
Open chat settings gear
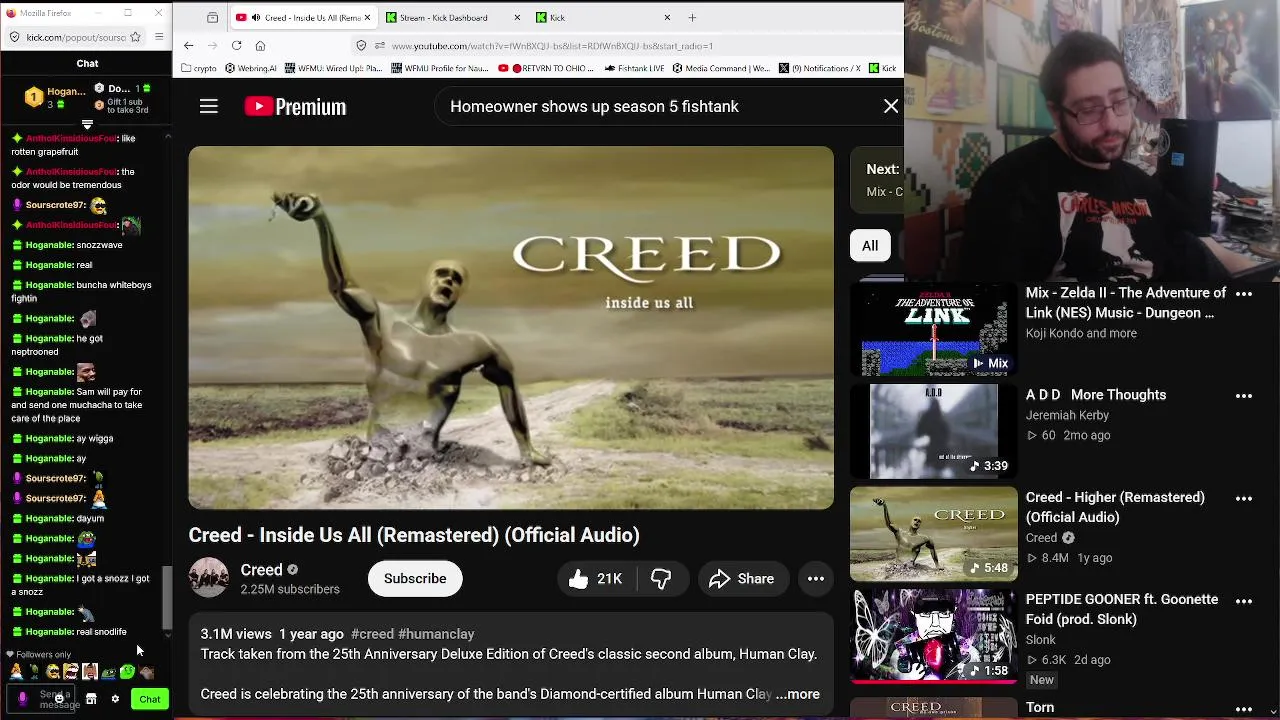point(115,699)
